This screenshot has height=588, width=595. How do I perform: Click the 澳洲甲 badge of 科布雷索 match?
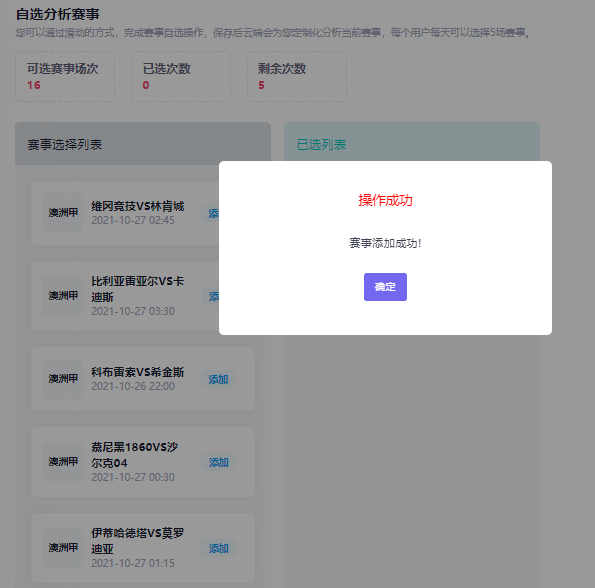[x=63, y=379]
